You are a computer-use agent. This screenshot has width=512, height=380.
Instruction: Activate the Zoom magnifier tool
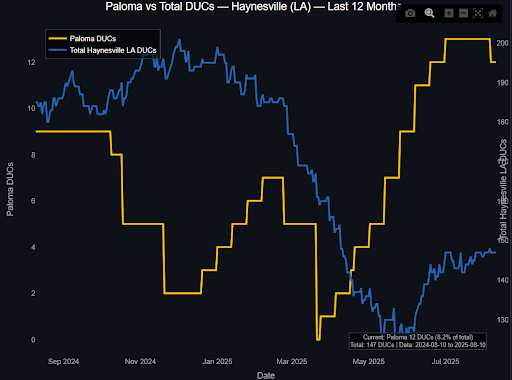(x=429, y=13)
